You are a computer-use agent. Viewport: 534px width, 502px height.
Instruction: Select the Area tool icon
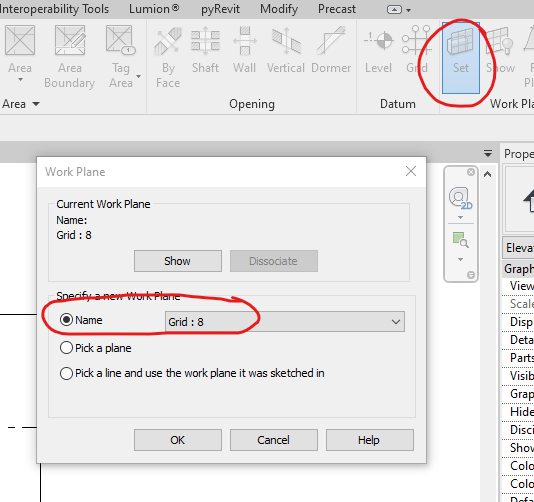tap(20, 40)
